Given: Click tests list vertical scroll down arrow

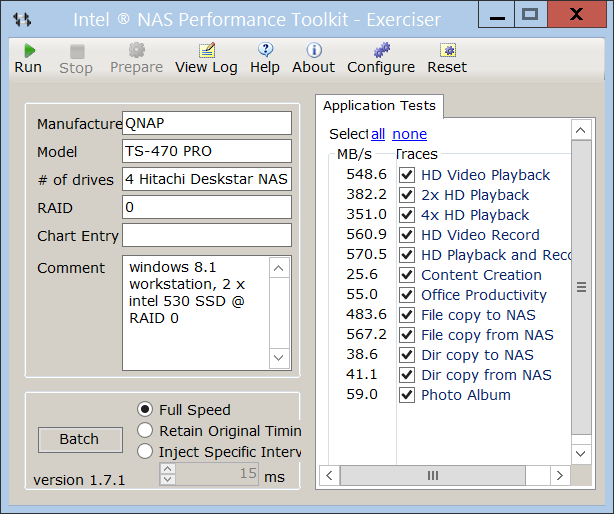Looking at the screenshot, I should tap(581, 454).
